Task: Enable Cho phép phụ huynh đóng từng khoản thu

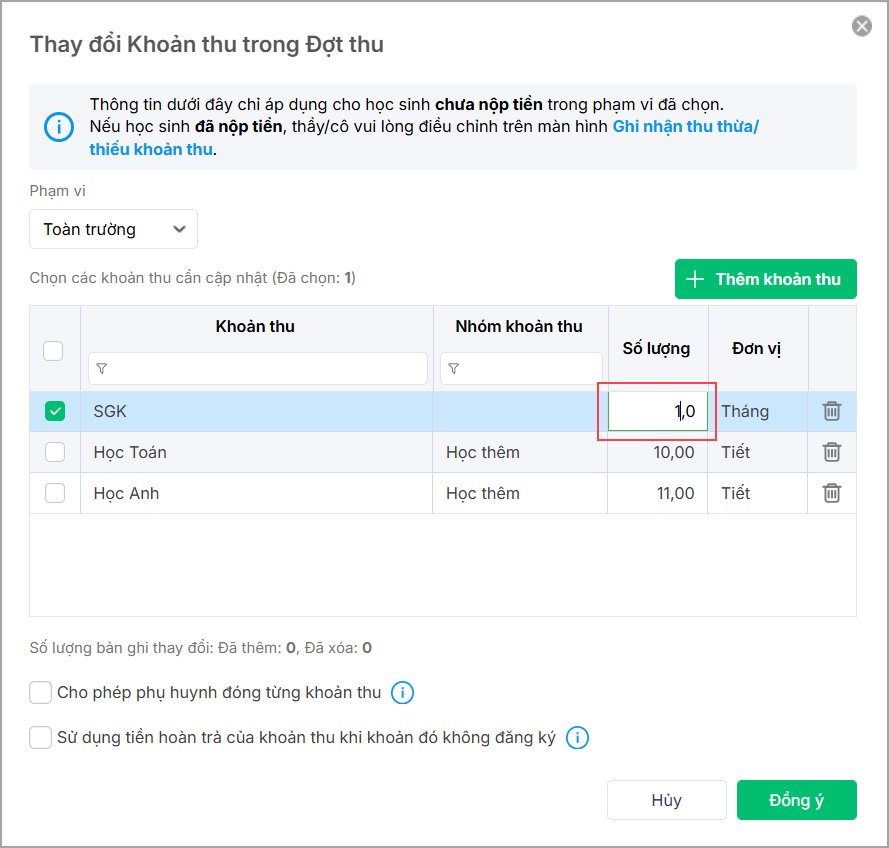Action: [x=41, y=692]
